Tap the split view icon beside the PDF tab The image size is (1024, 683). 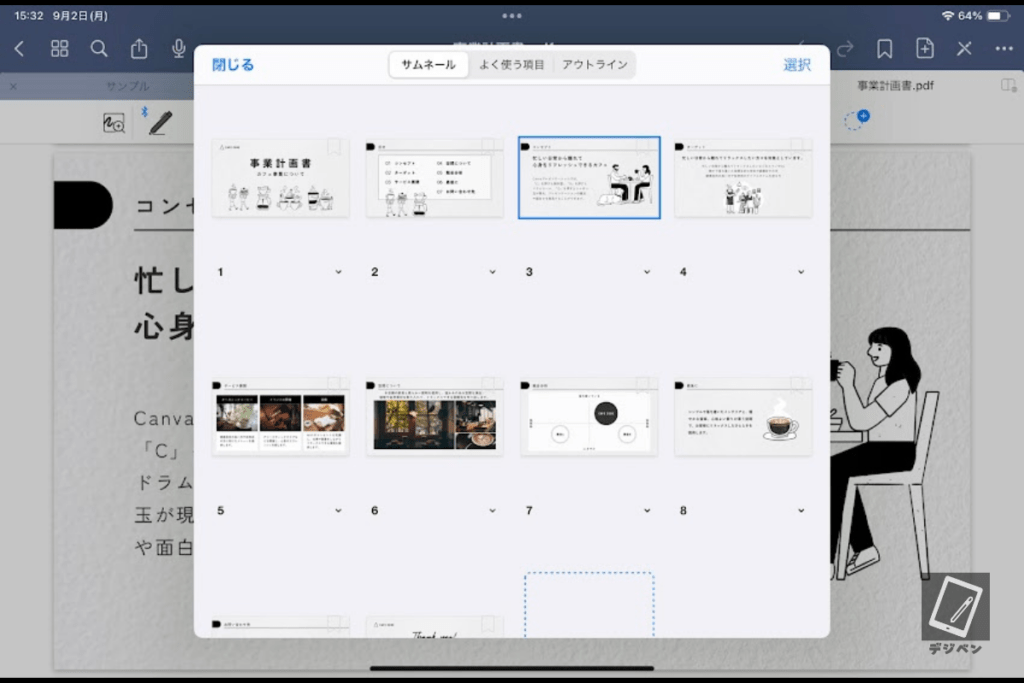pyautogui.click(x=1008, y=86)
